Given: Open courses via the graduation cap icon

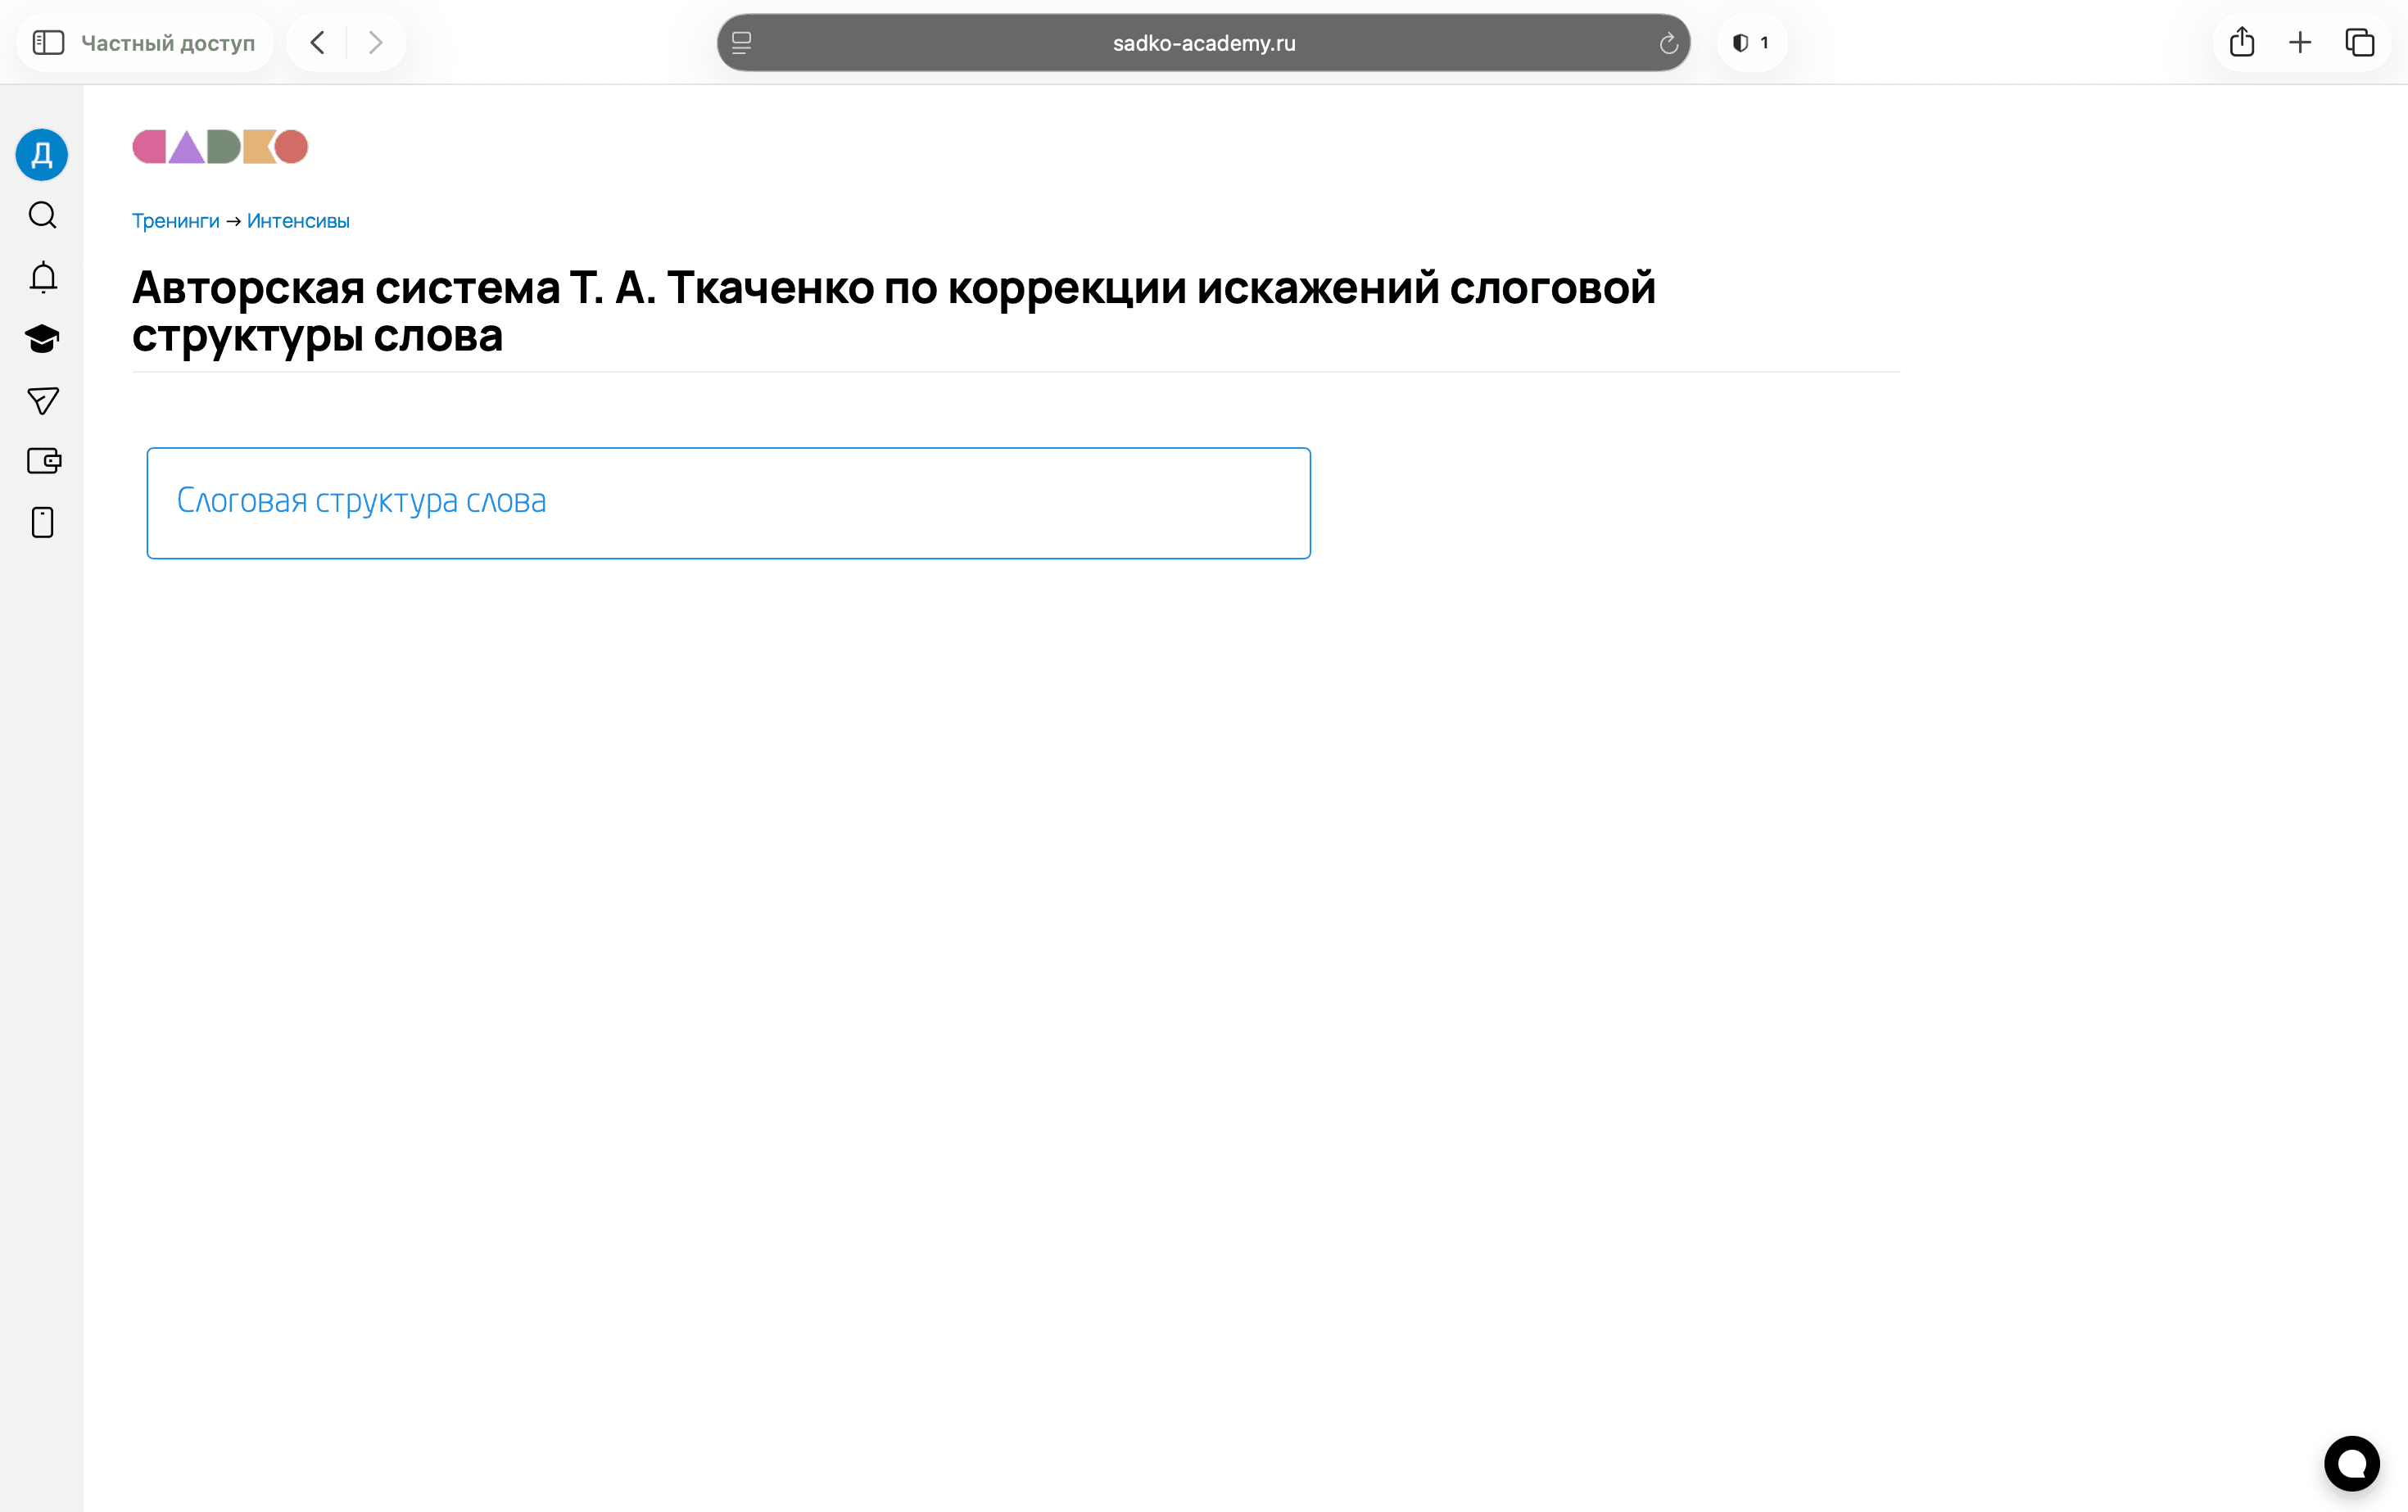Looking at the screenshot, I should pyautogui.click(x=42, y=339).
